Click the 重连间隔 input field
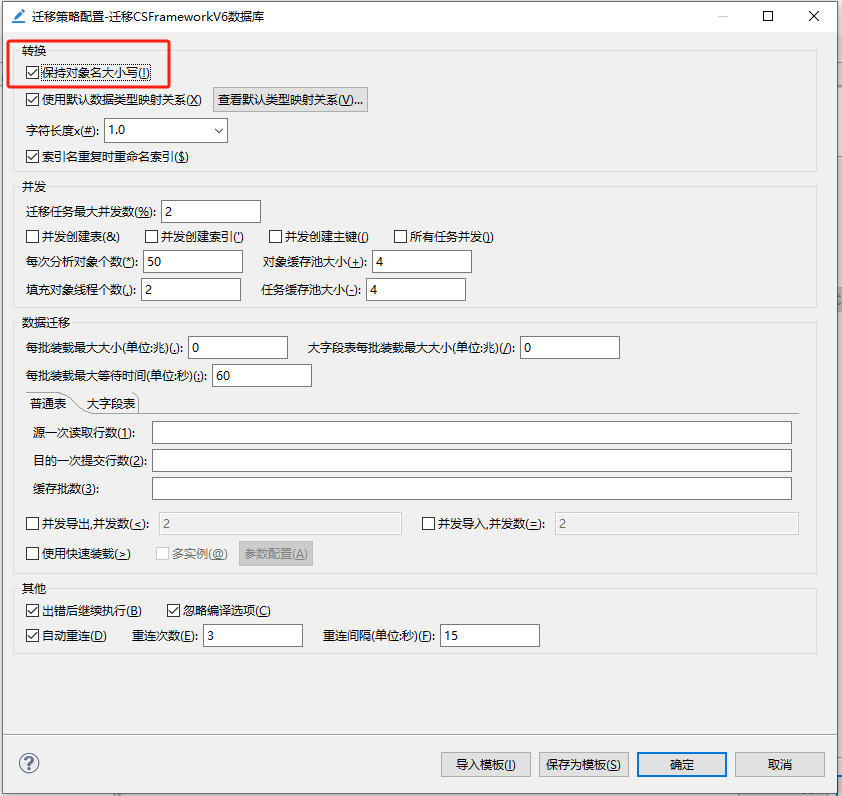This screenshot has width=842, height=796. point(490,635)
